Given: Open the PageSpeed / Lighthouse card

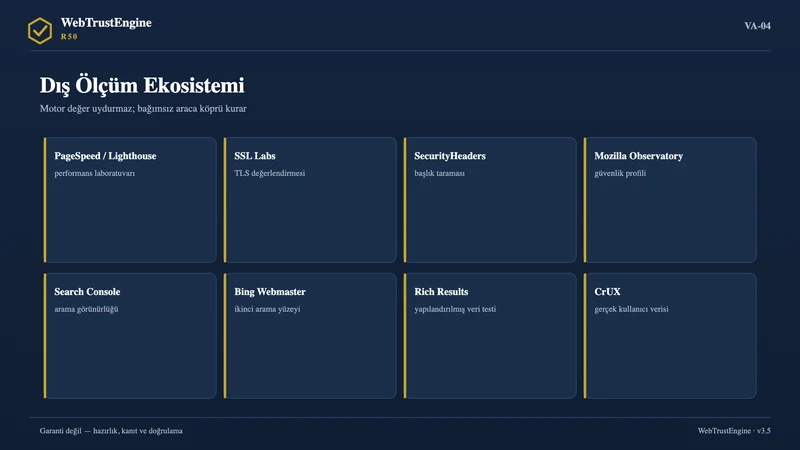Looking at the screenshot, I should tap(130, 199).
